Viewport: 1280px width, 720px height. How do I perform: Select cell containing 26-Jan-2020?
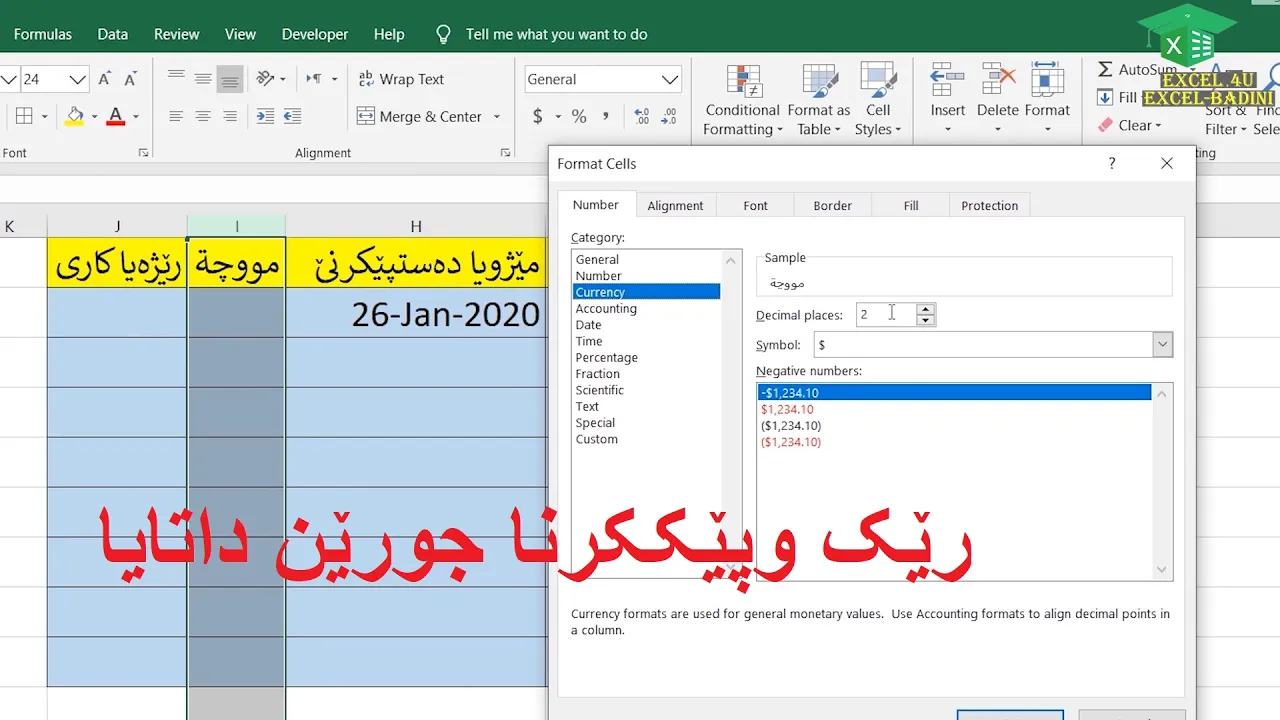416,313
